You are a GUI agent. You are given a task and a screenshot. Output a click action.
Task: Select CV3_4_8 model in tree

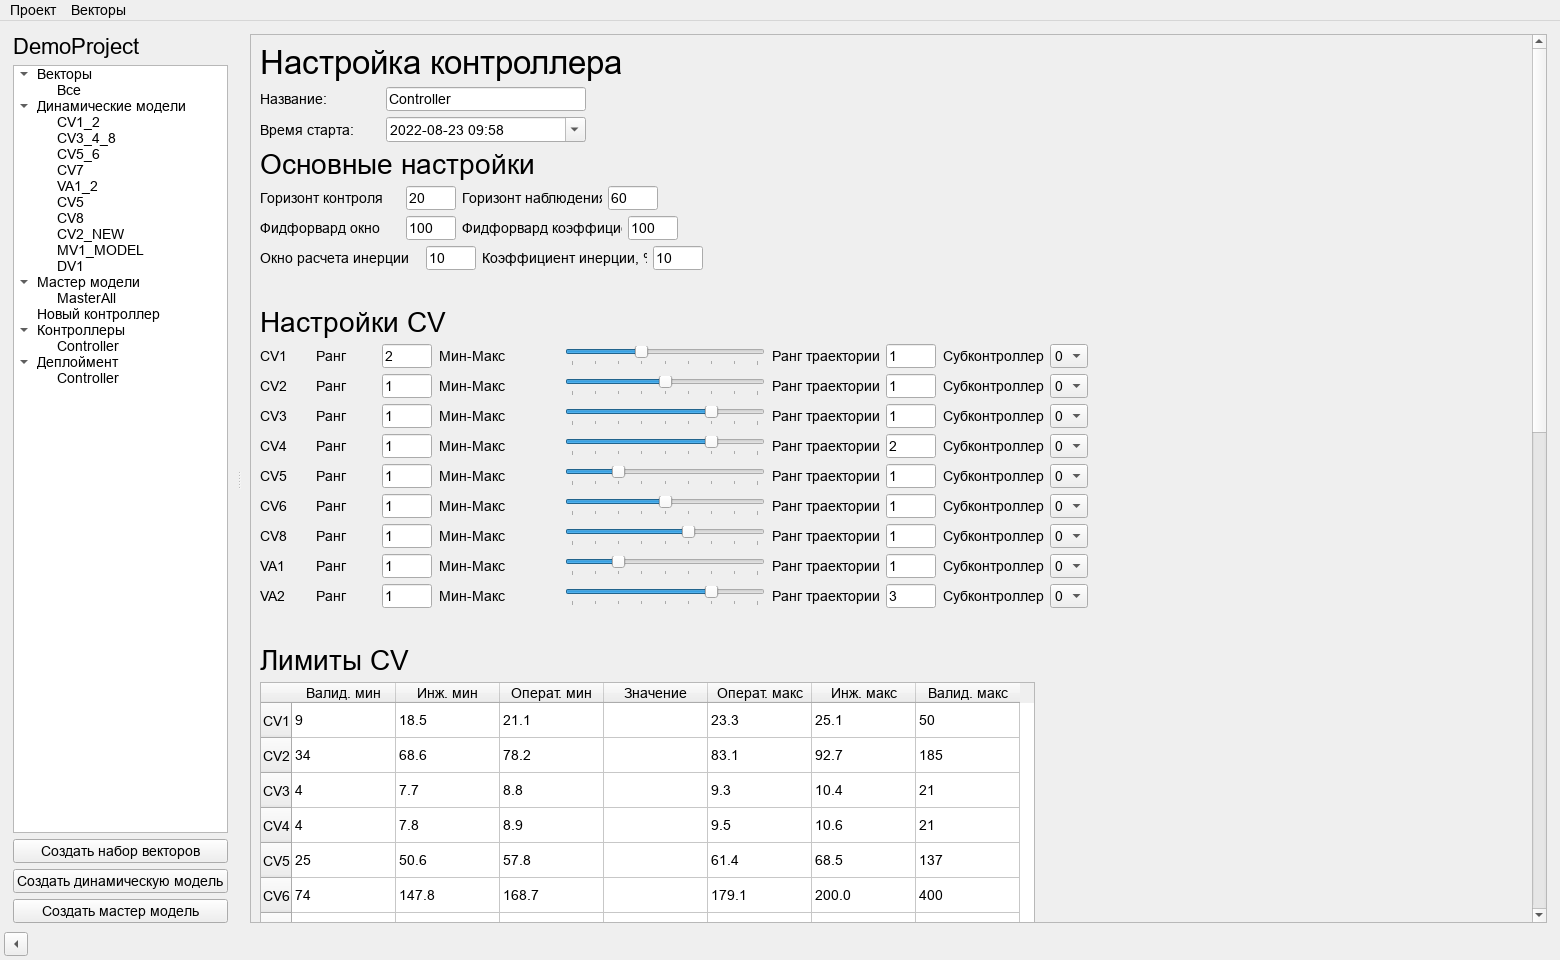click(86, 138)
